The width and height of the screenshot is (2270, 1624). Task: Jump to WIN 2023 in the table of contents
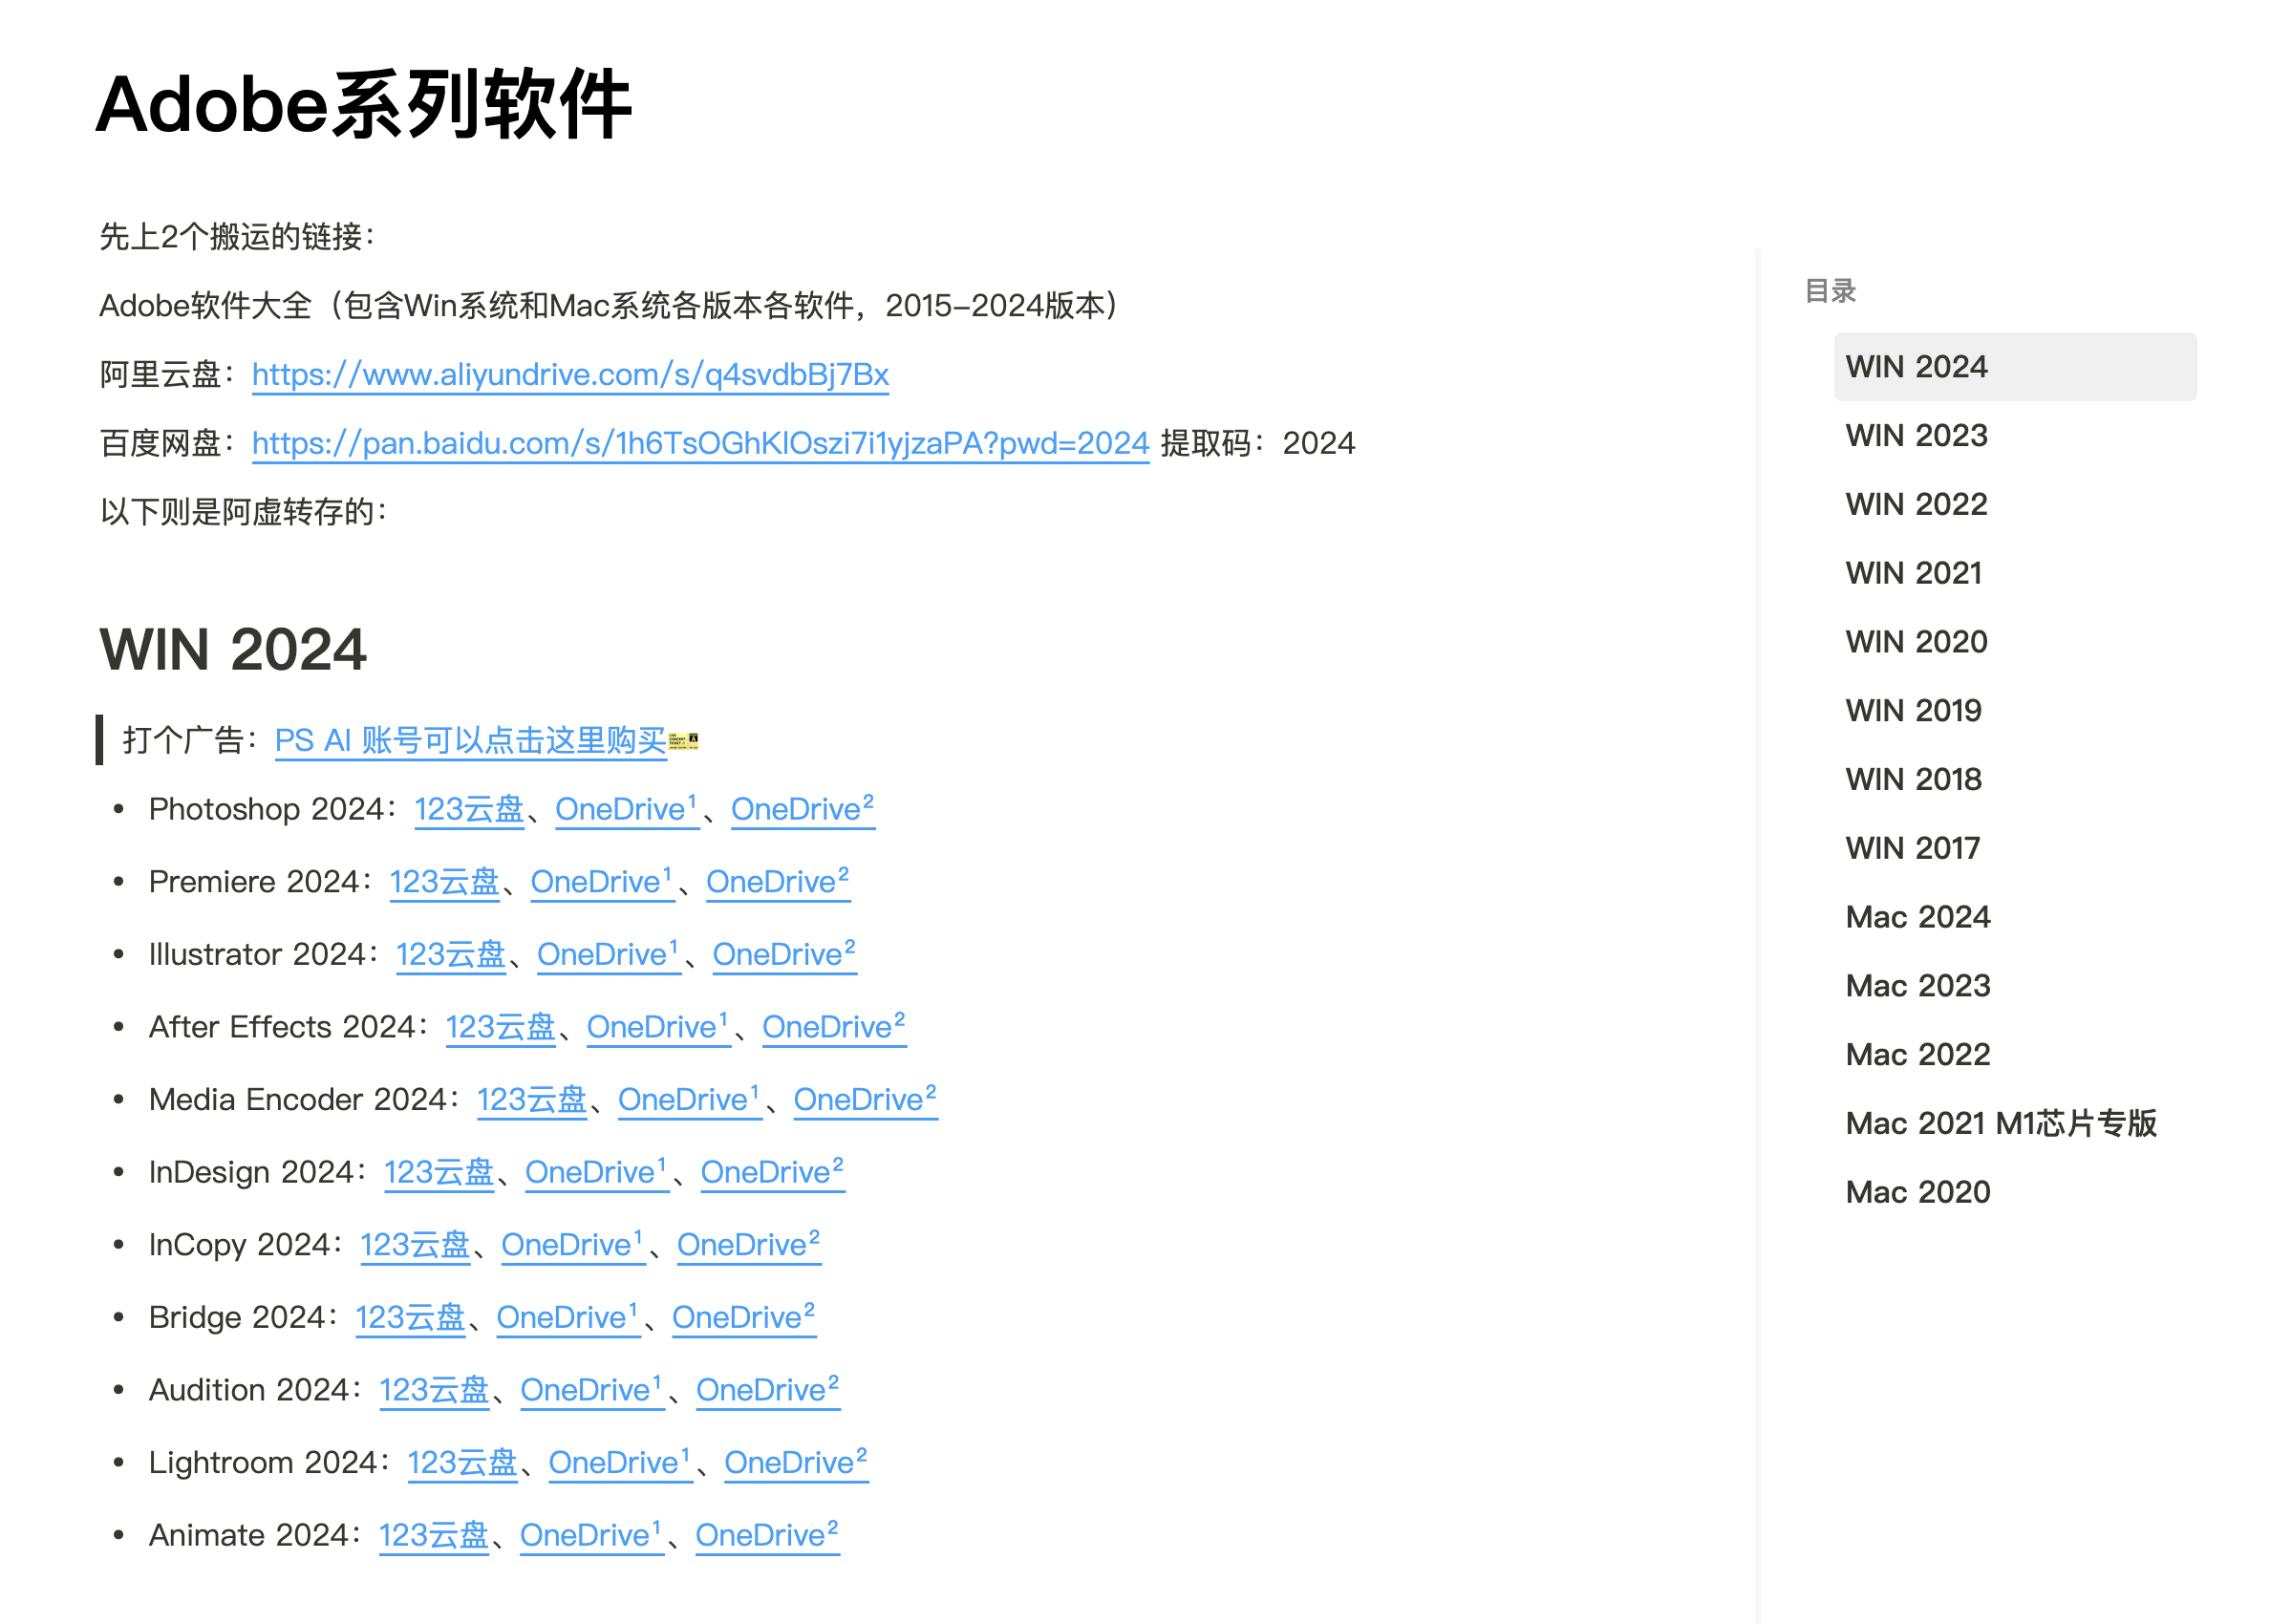(x=1916, y=436)
